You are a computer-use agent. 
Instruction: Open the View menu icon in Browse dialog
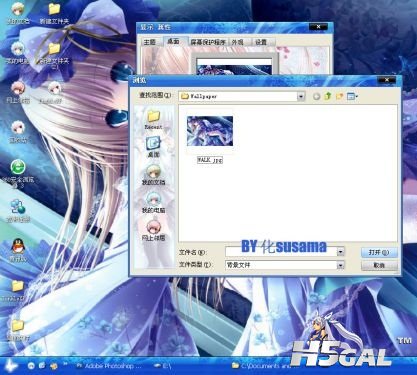tap(352, 96)
